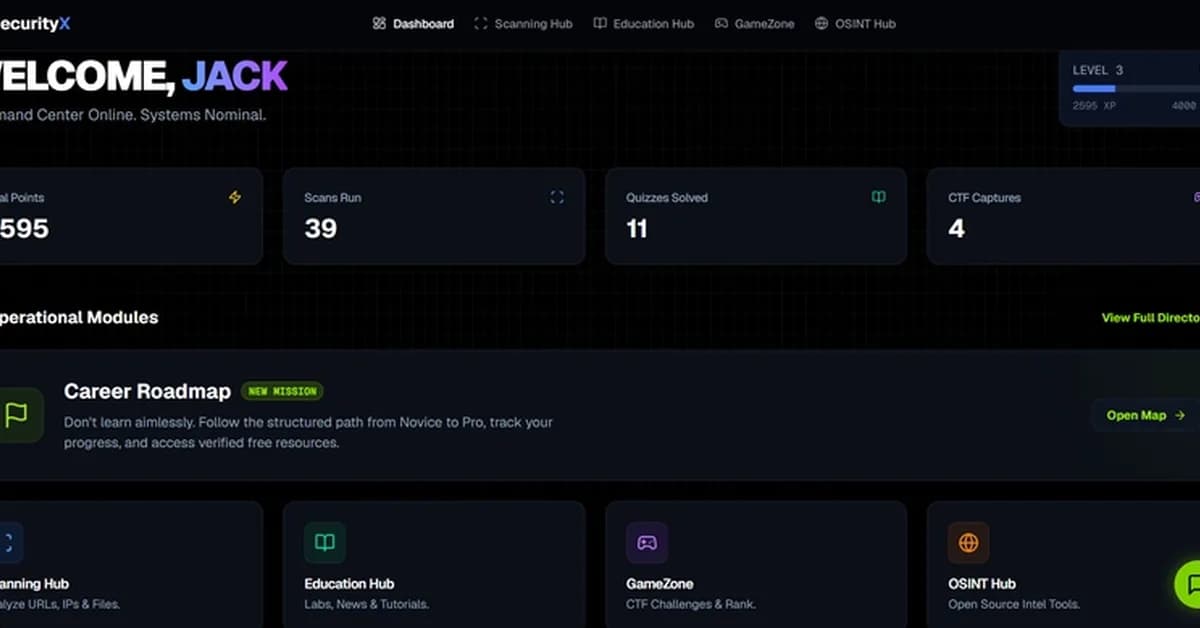Click 'CTF Challenges & Rank.' description
1200x628 pixels.
pyautogui.click(x=691, y=605)
